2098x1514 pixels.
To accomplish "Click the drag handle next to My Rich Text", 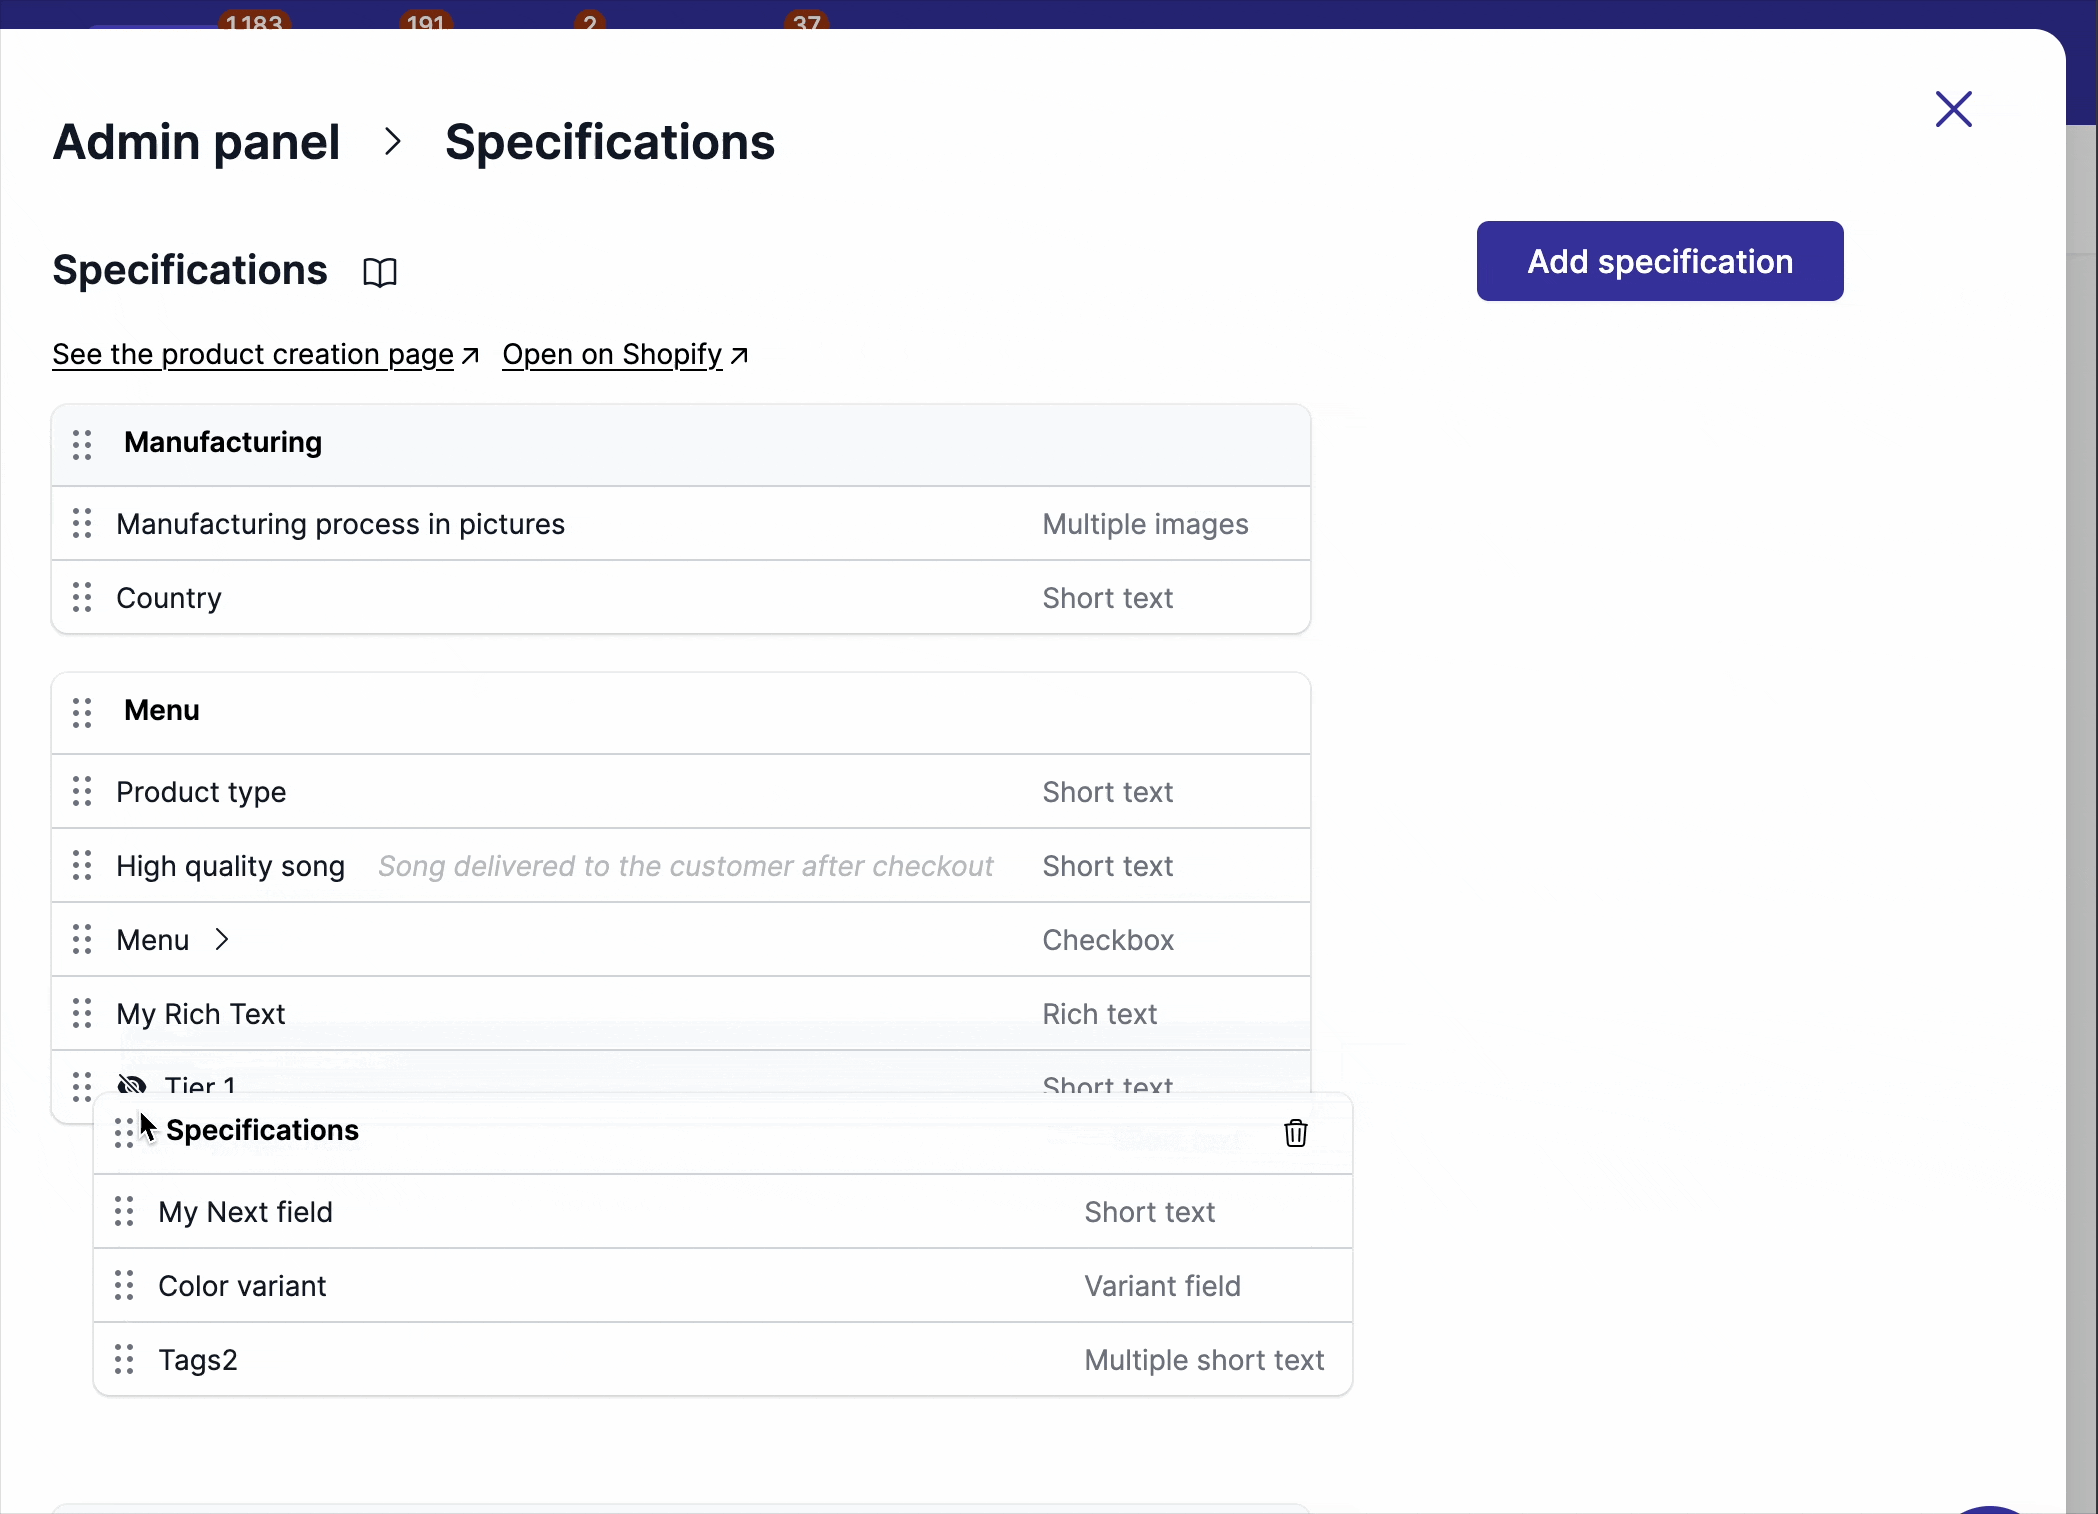I will pos(82,1013).
